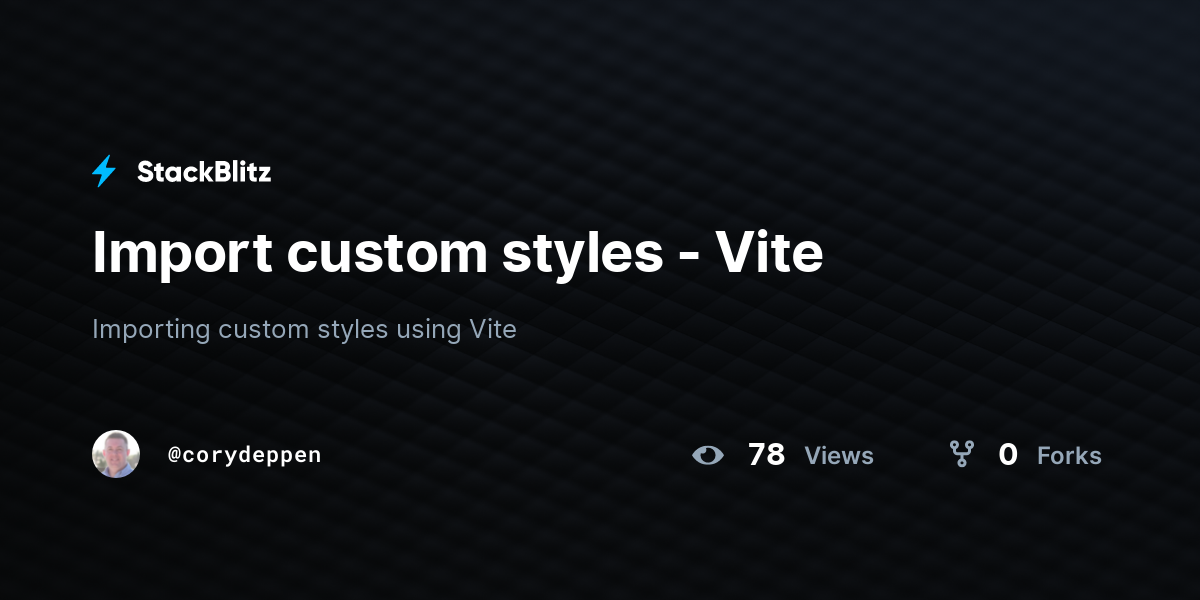
Task: Click the word custom in the bold title
Action: coord(387,254)
